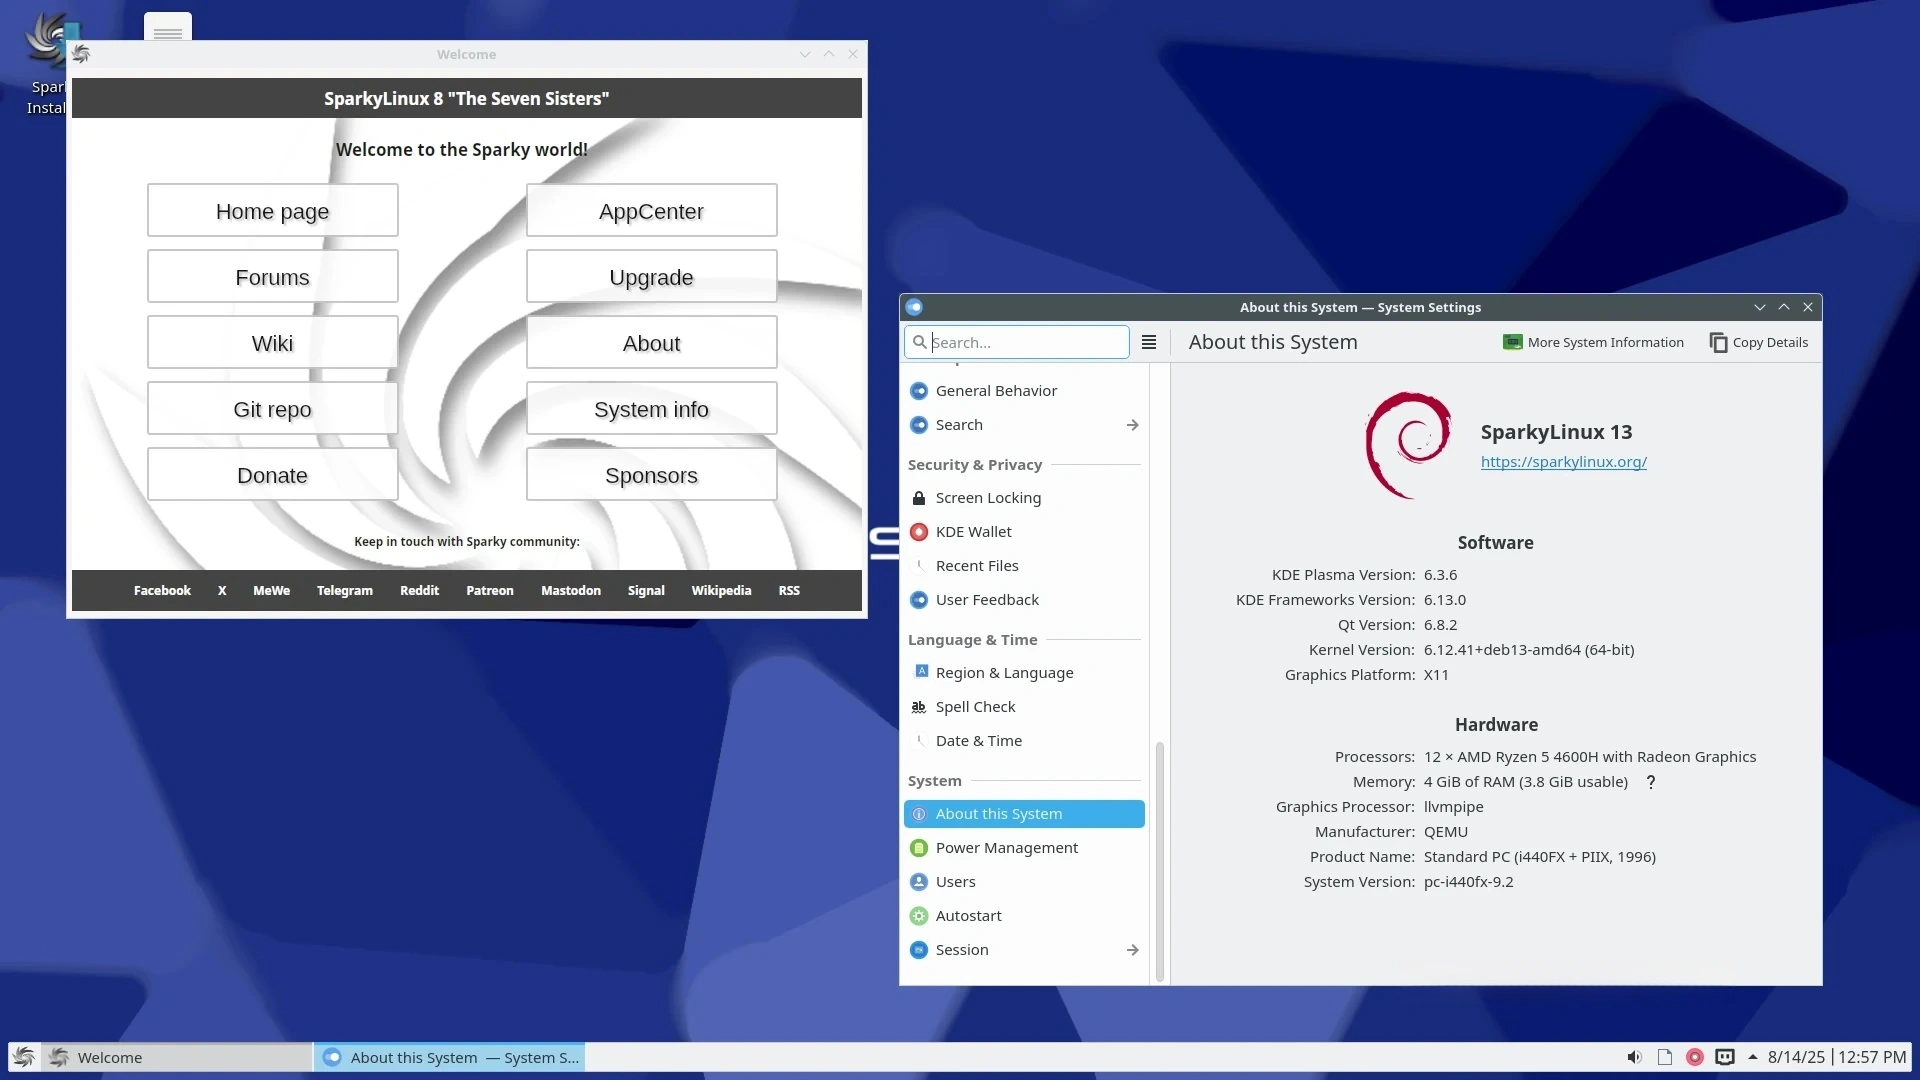Open the Wikipedia community link
Viewport: 1920px width, 1080px height.
[721, 591]
